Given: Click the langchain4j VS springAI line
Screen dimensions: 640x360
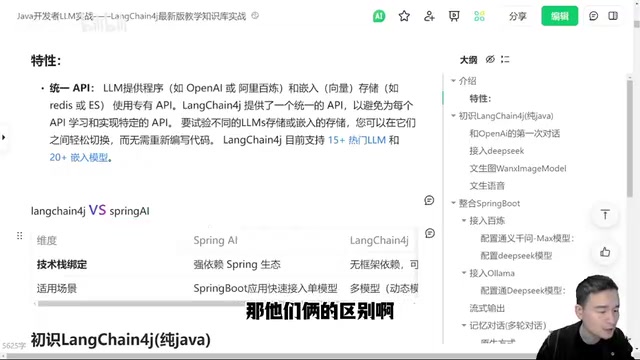Looking at the screenshot, I should [90, 211].
